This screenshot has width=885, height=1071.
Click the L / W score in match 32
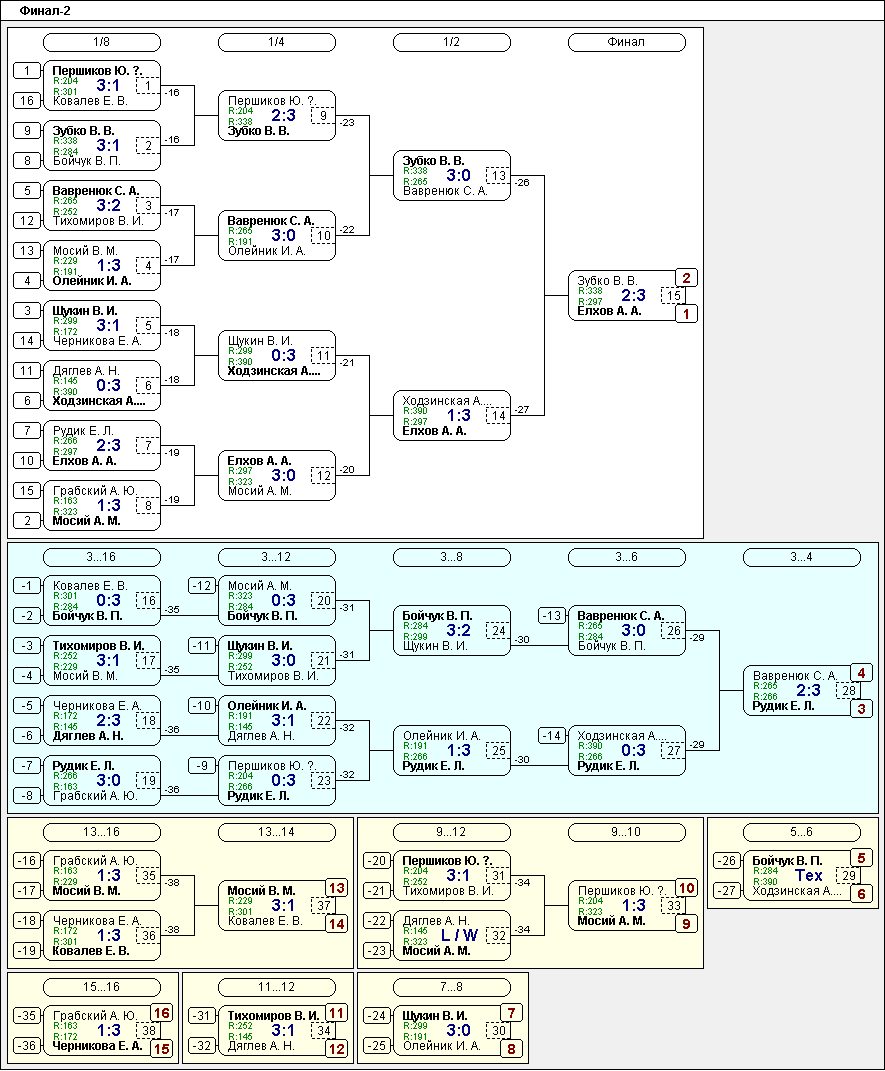459,936
